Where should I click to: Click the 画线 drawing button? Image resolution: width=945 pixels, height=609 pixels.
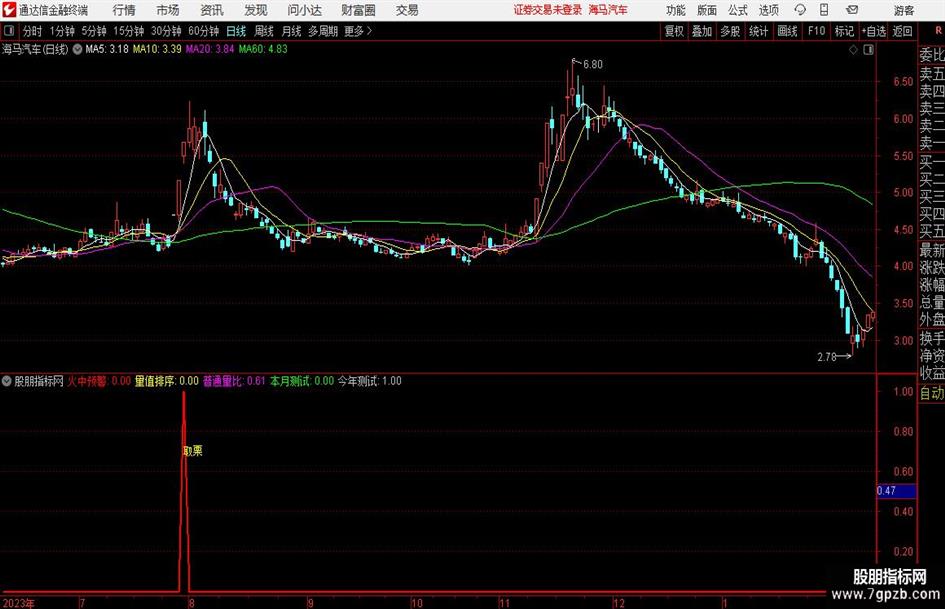tap(787, 31)
